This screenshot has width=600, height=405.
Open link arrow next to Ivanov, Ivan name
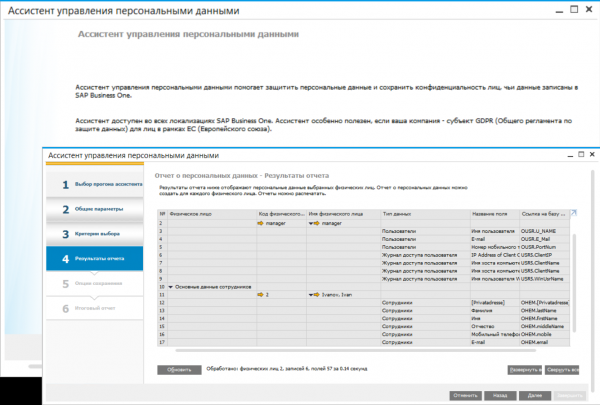[315, 295]
